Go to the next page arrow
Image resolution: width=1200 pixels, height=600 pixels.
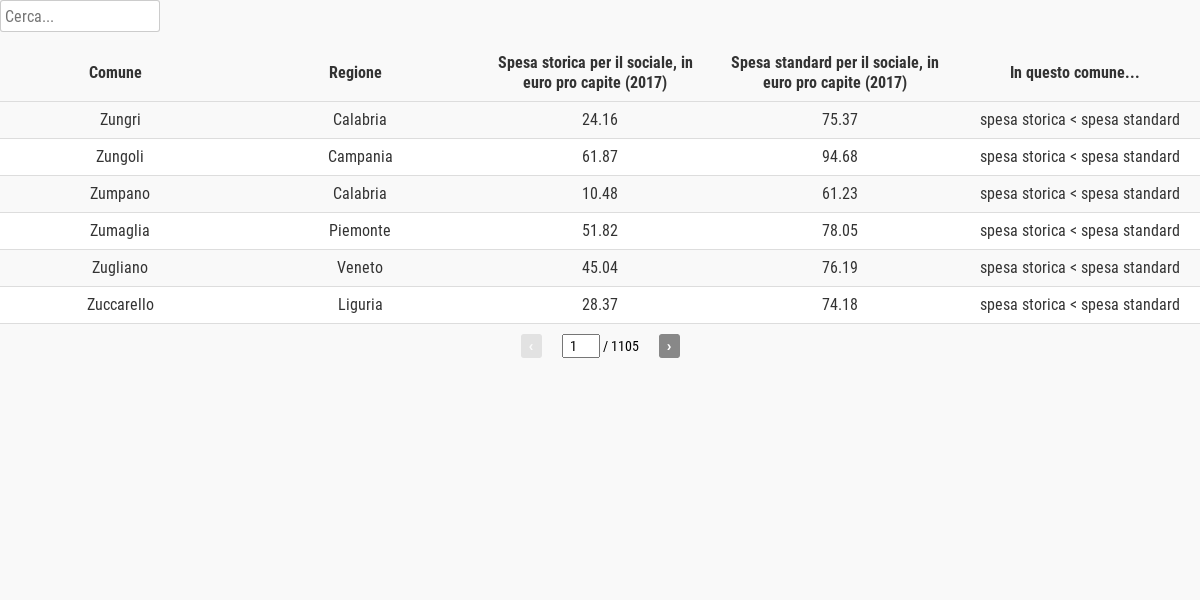[669, 346]
